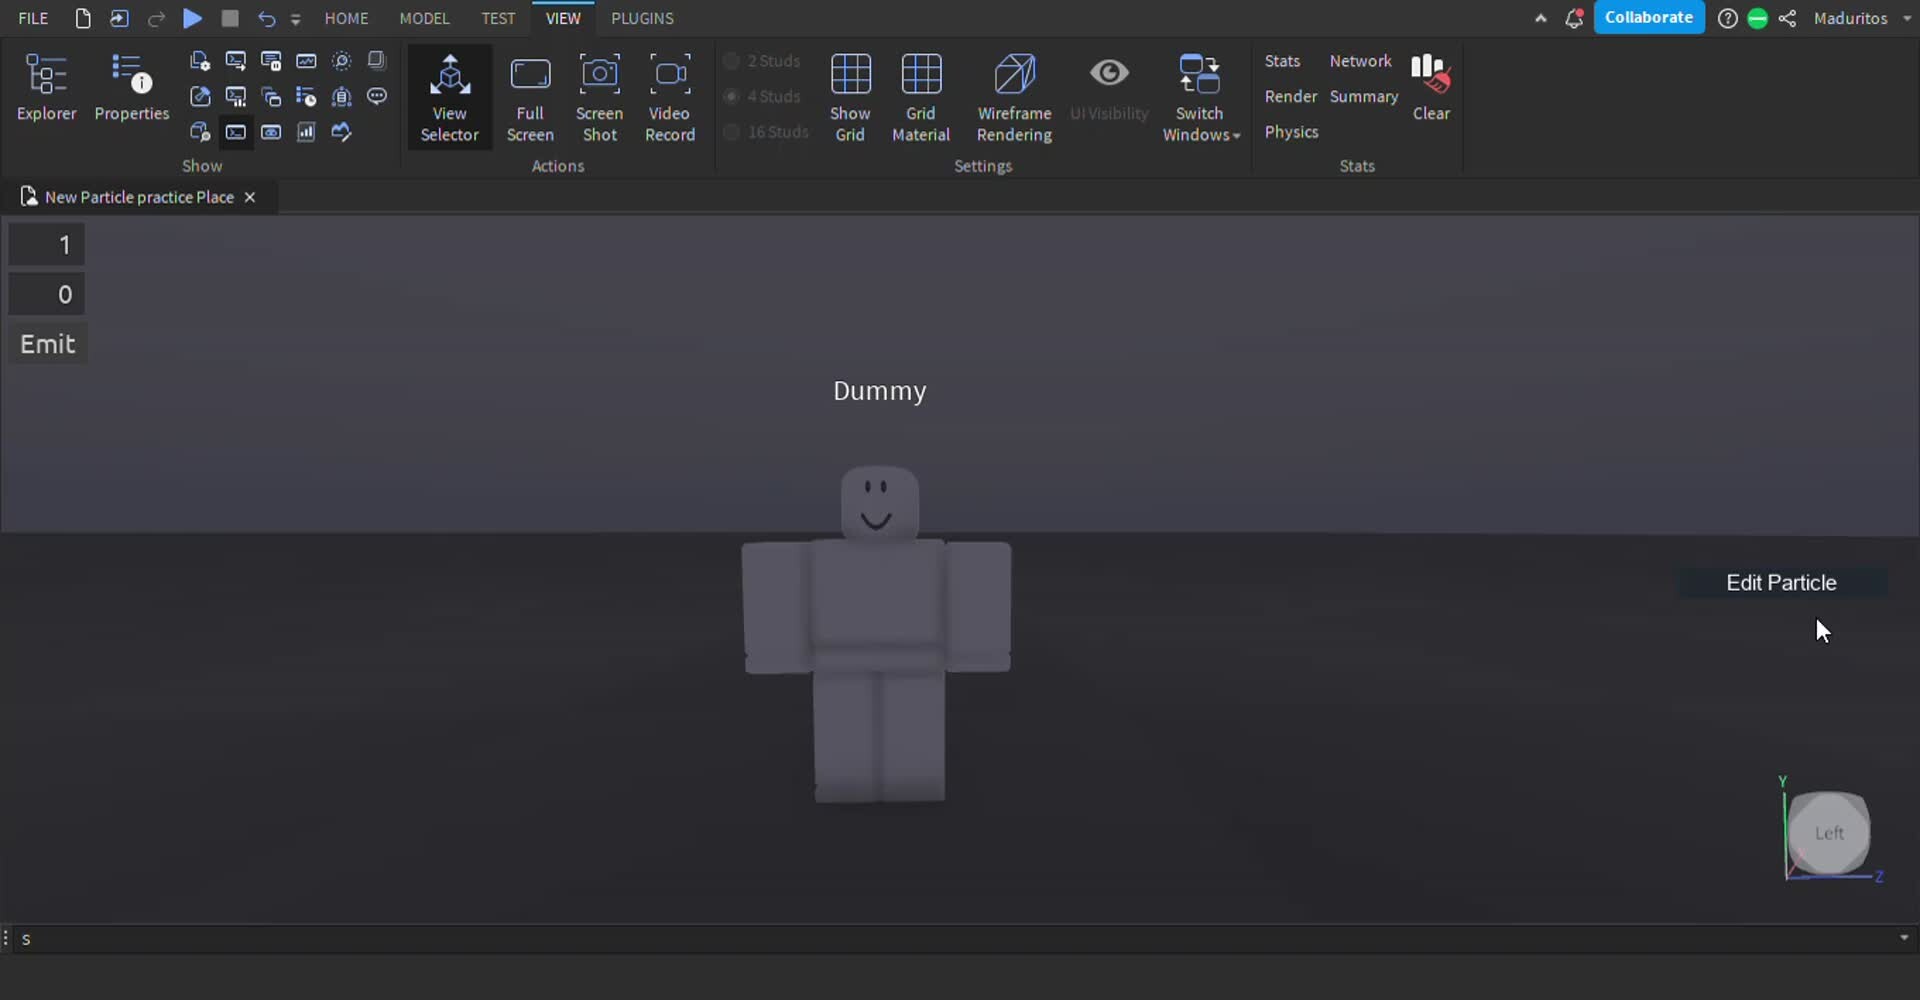The width and height of the screenshot is (1920, 1000).
Task: Toggle Show Grid
Action: [x=850, y=97]
